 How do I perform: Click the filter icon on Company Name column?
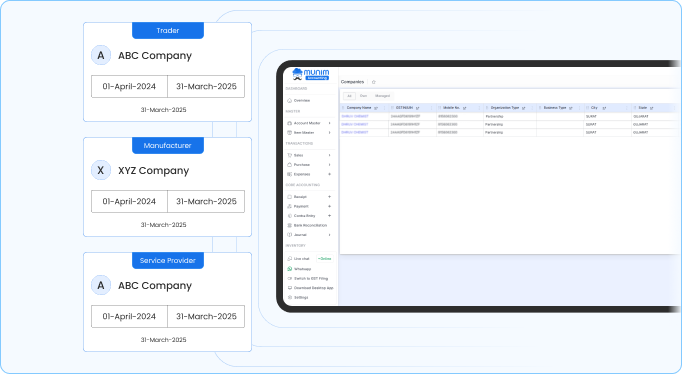coord(376,108)
